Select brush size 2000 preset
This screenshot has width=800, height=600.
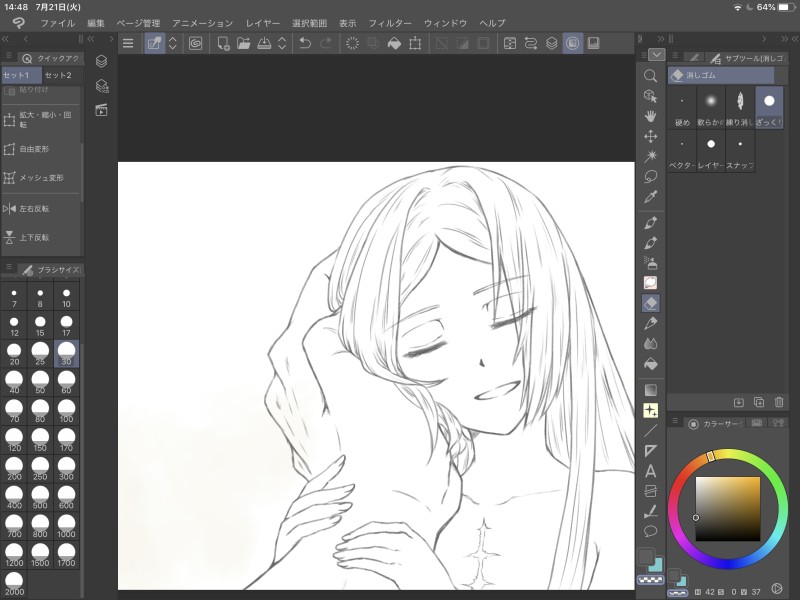tap(14, 584)
